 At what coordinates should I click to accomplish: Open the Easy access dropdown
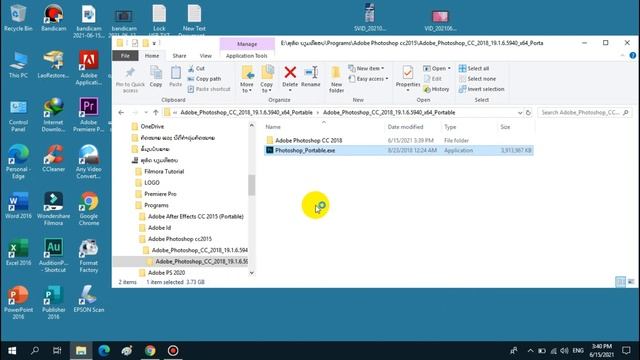tap(368, 79)
